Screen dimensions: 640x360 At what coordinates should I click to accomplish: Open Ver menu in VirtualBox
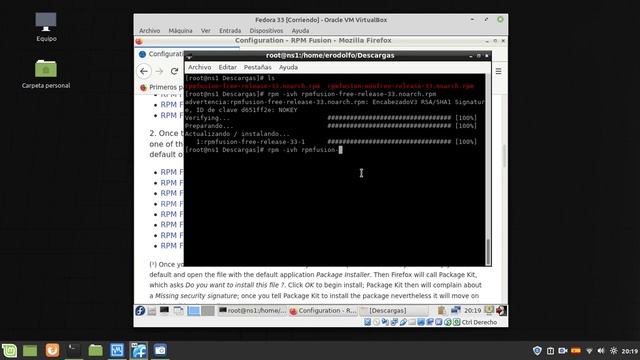pyautogui.click(x=205, y=31)
